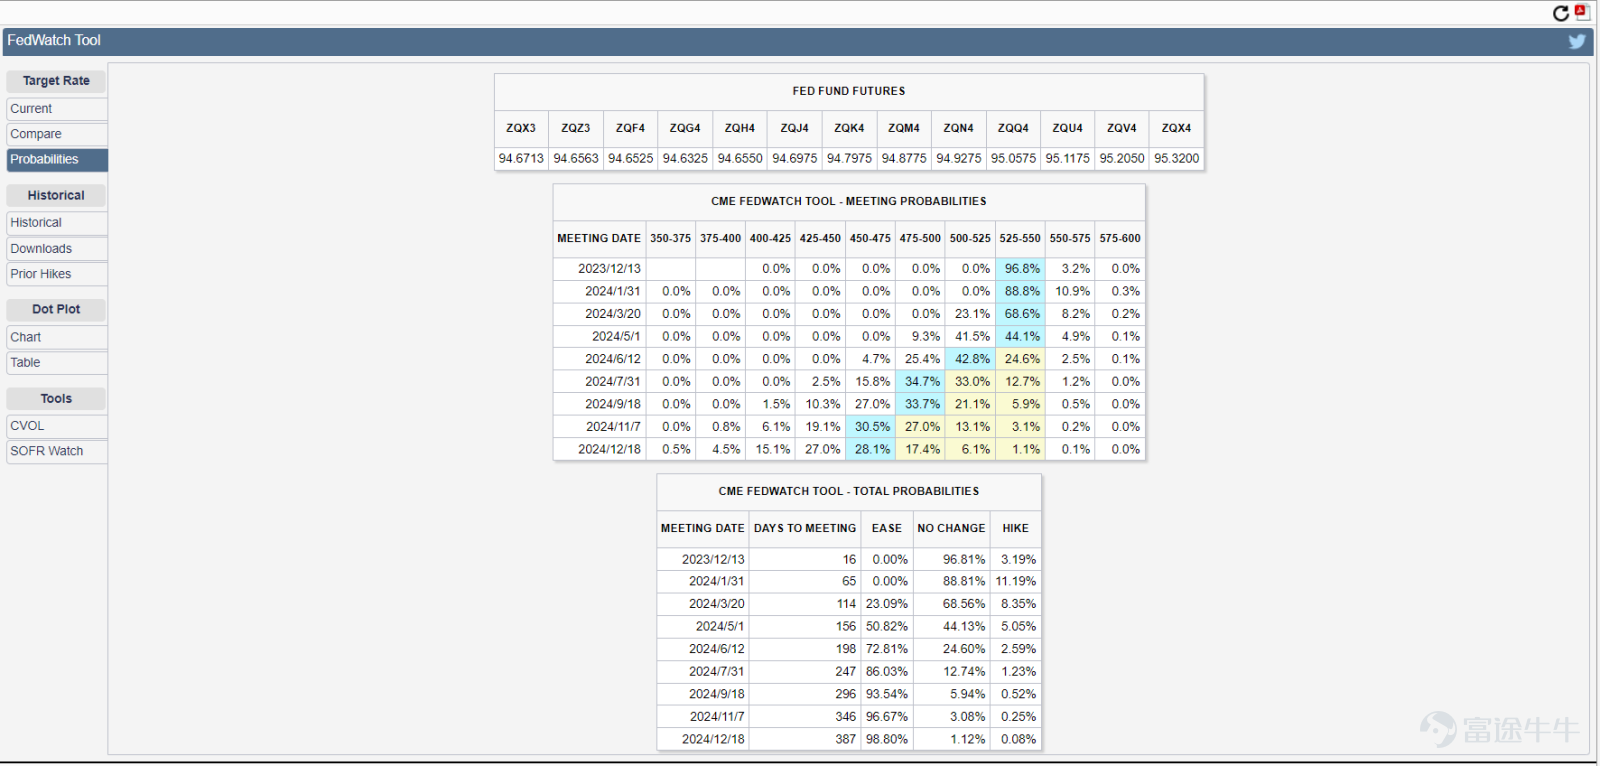Click the ZQM4 futures column header
Viewport: 1600px width, 766px height.
(x=904, y=128)
